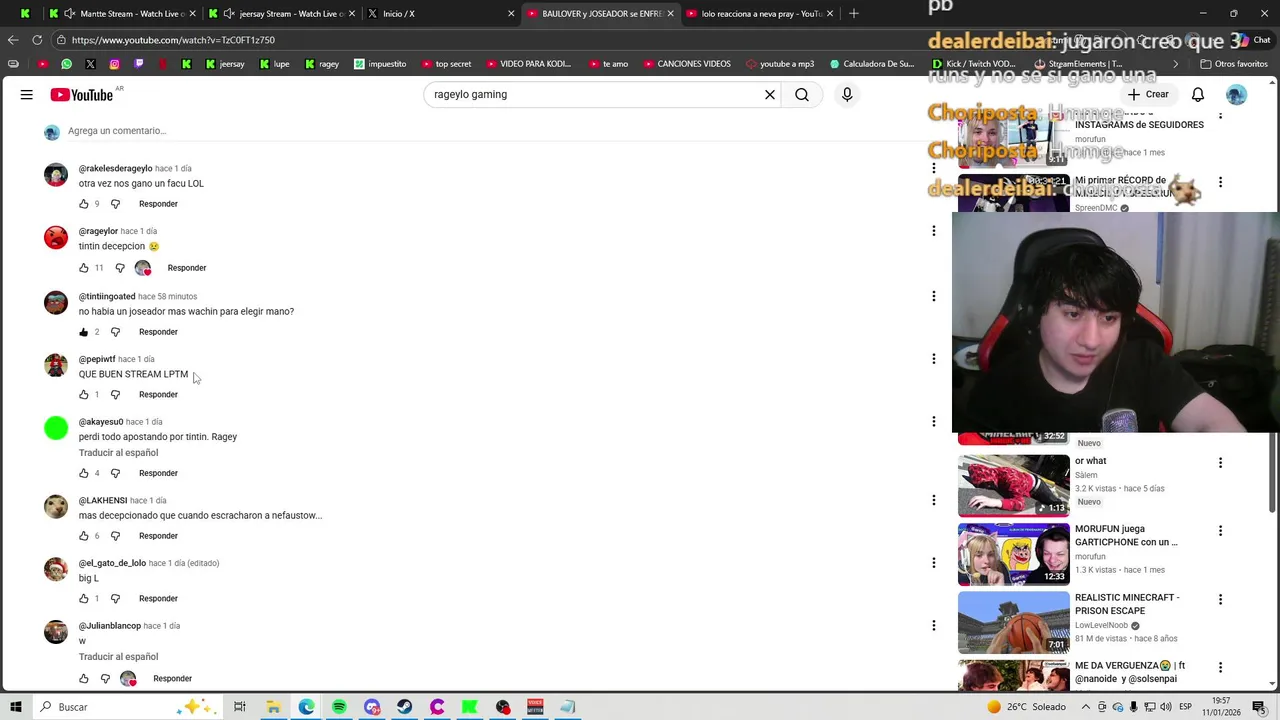This screenshot has width=1280, height=720.
Task: Like @LAKHENSI's comment
Action: (x=84, y=536)
